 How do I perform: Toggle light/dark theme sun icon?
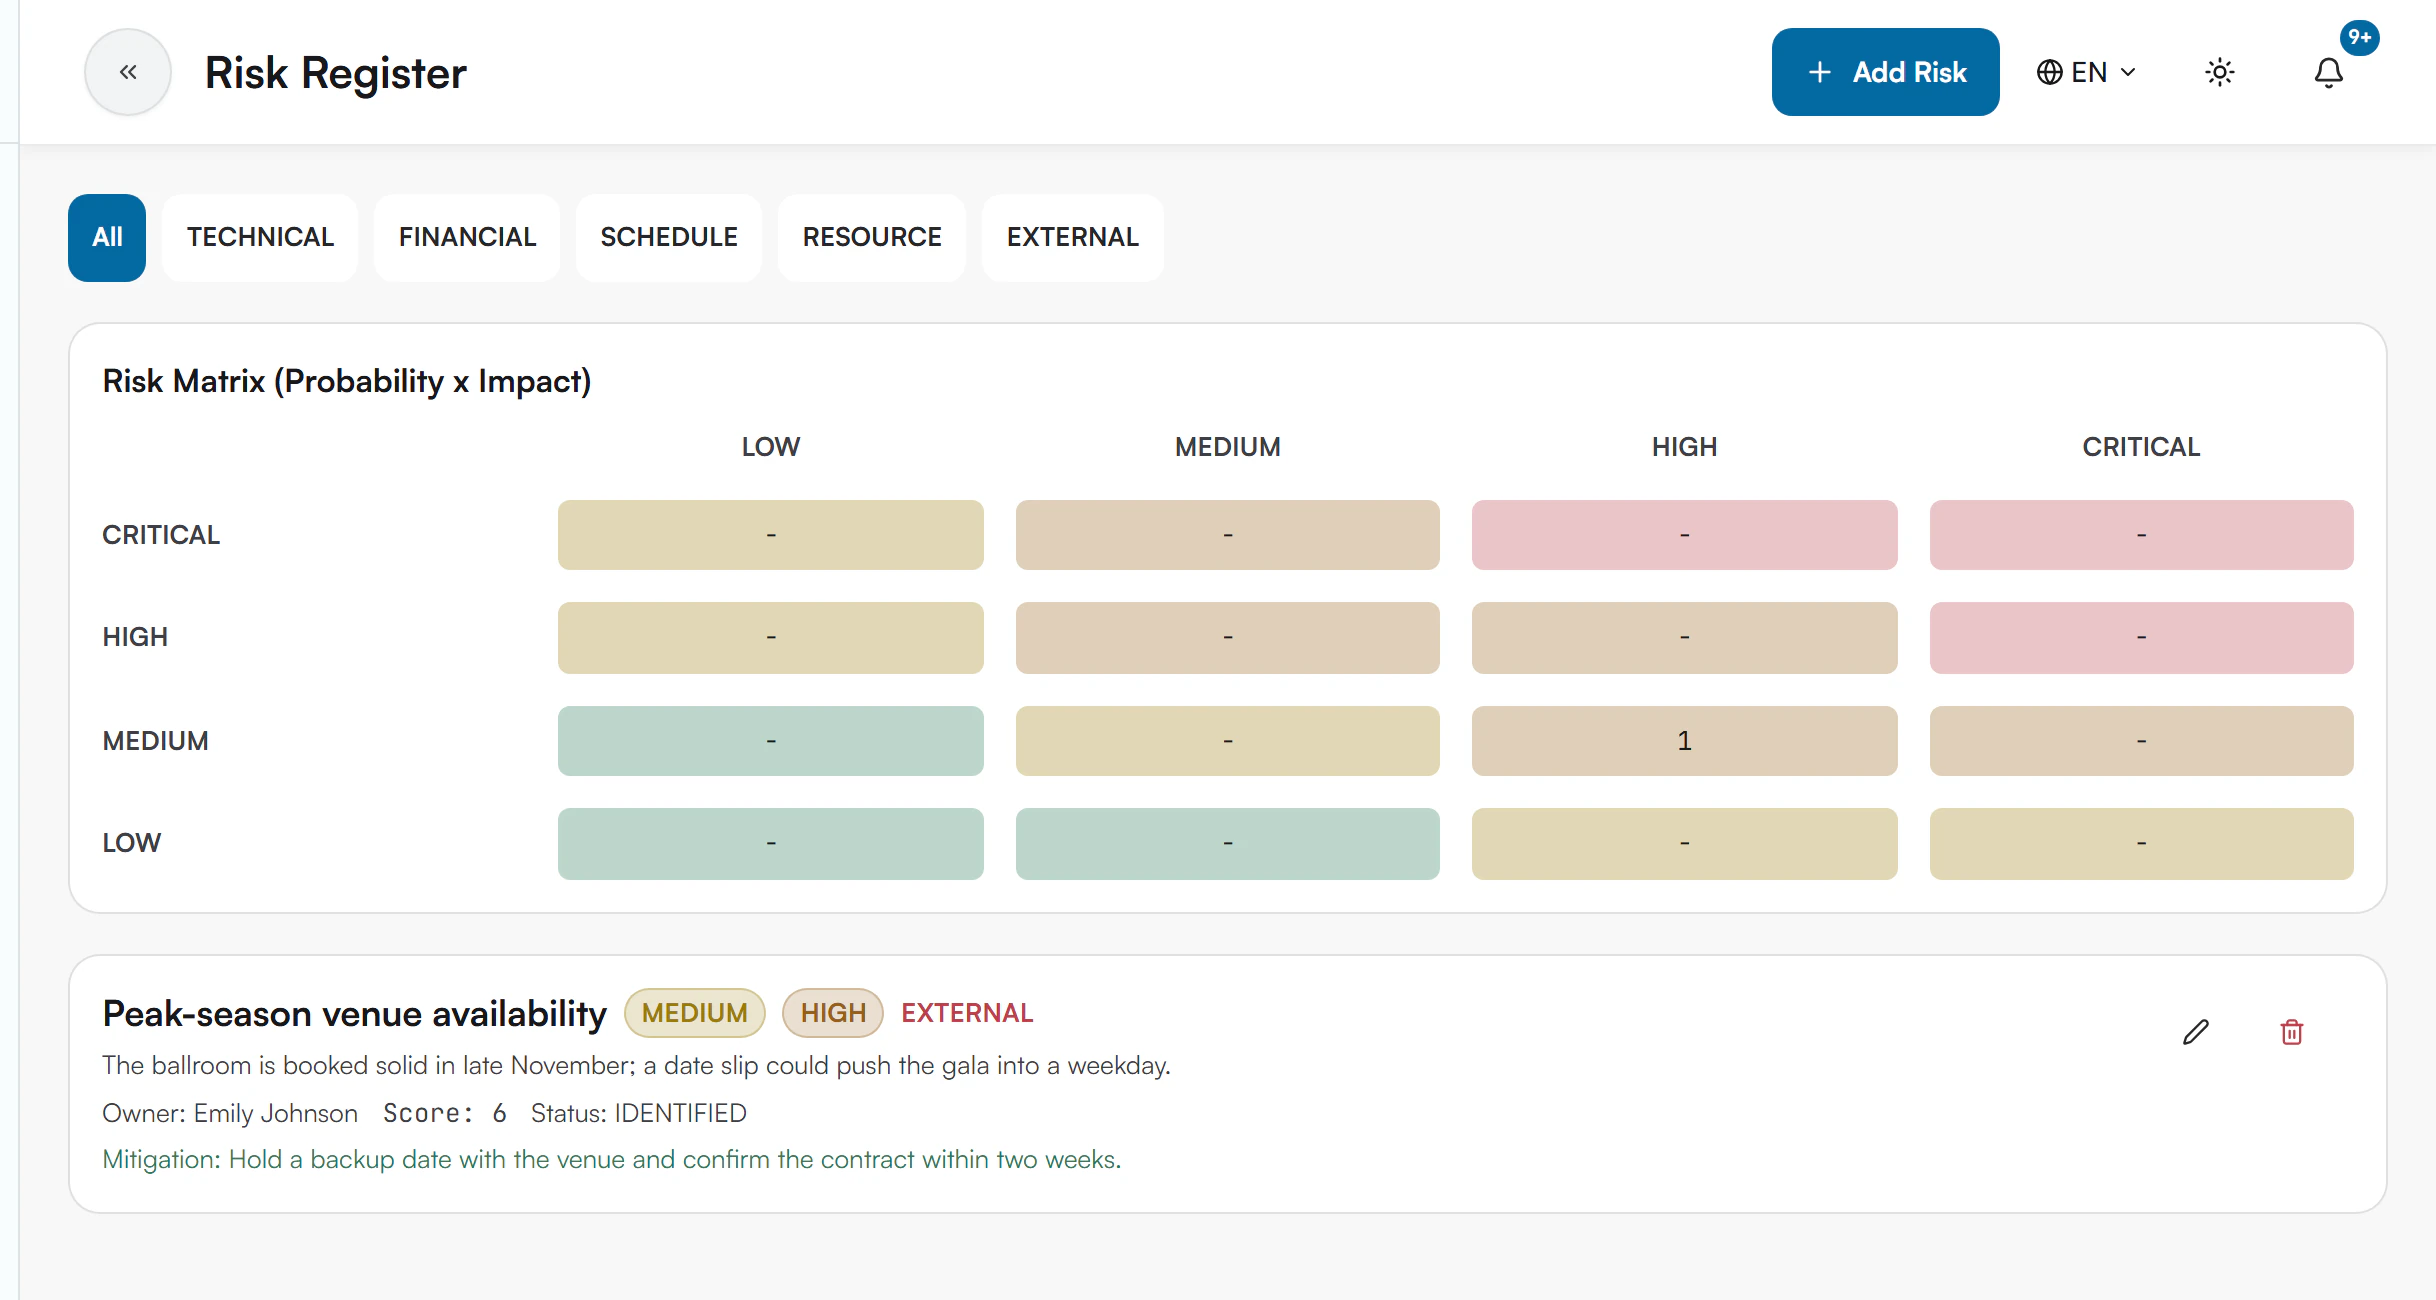click(2220, 72)
